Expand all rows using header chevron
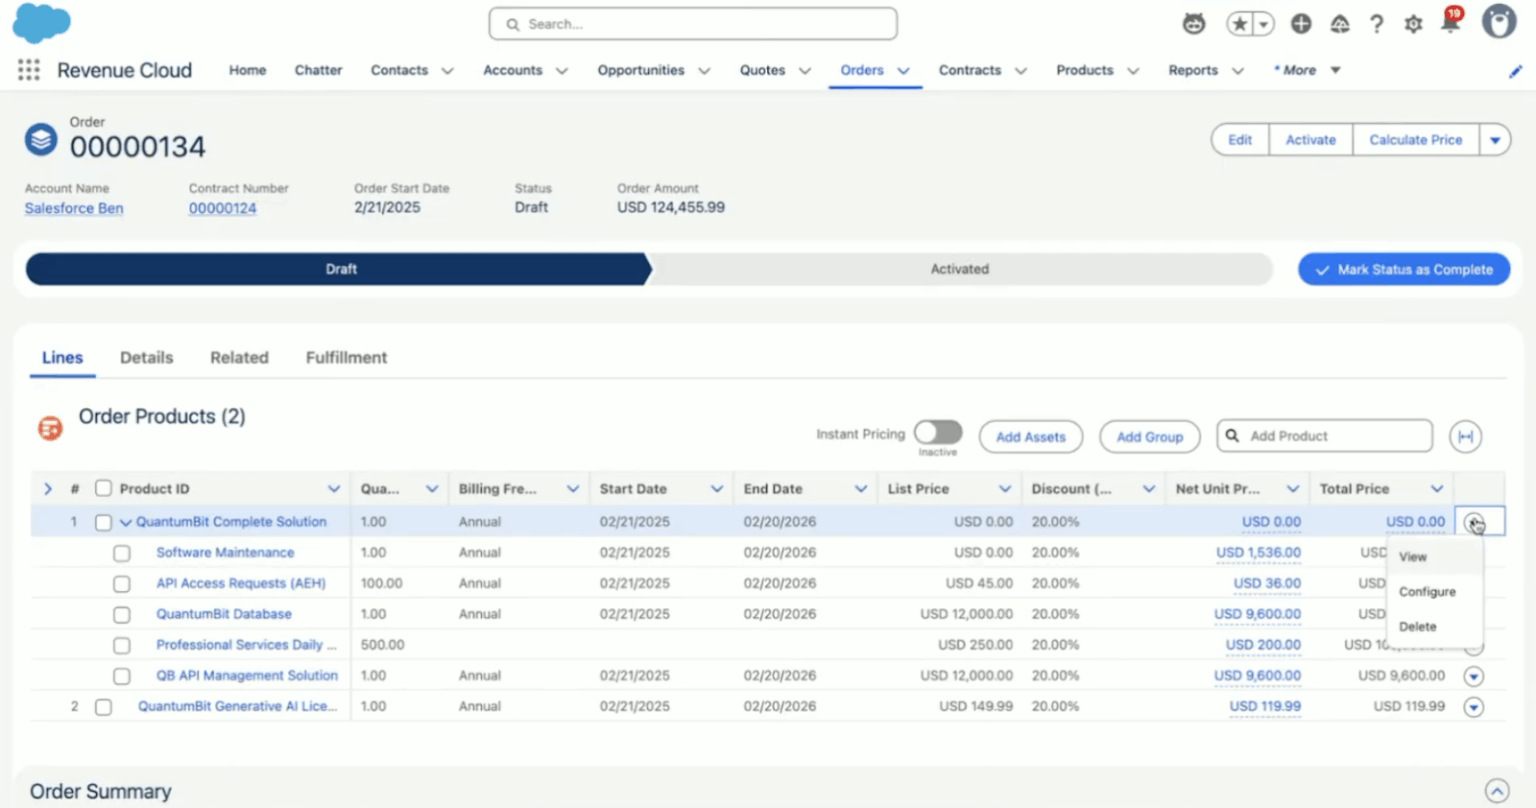The width and height of the screenshot is (1536, 808). tap(47, 489)
